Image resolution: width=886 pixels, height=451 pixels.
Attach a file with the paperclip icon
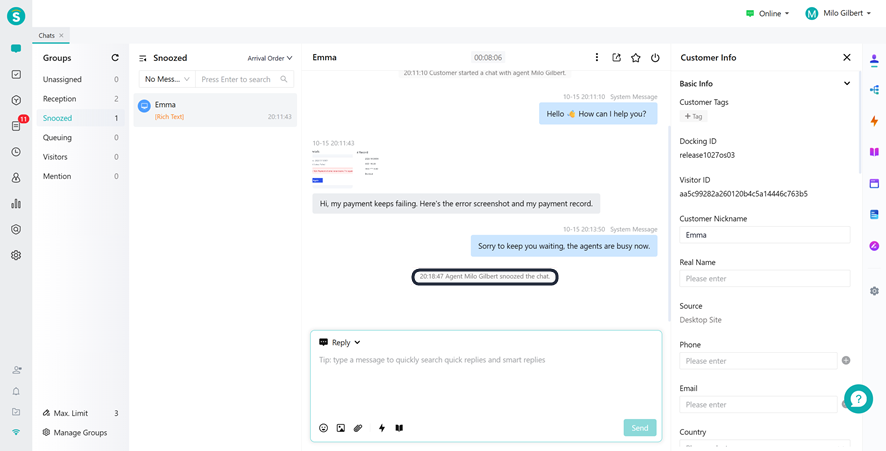pos(358,428)
